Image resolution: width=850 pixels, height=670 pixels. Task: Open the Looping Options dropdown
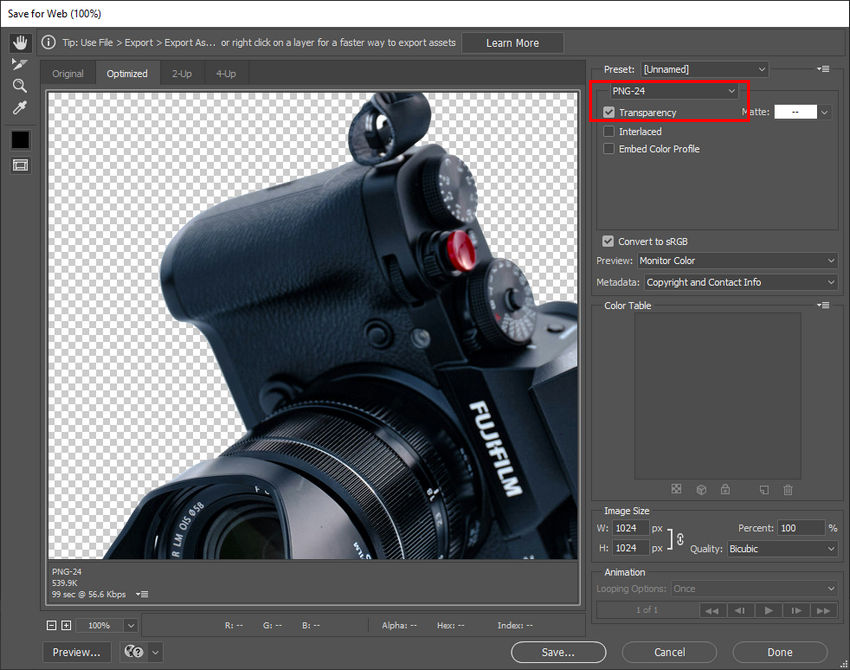[x=754, y=589]
